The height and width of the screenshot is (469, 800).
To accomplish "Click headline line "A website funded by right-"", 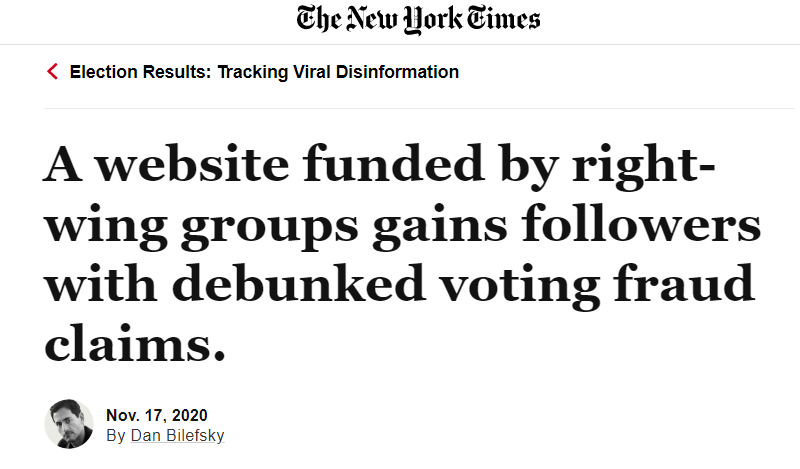I will [x=378, y=165].
